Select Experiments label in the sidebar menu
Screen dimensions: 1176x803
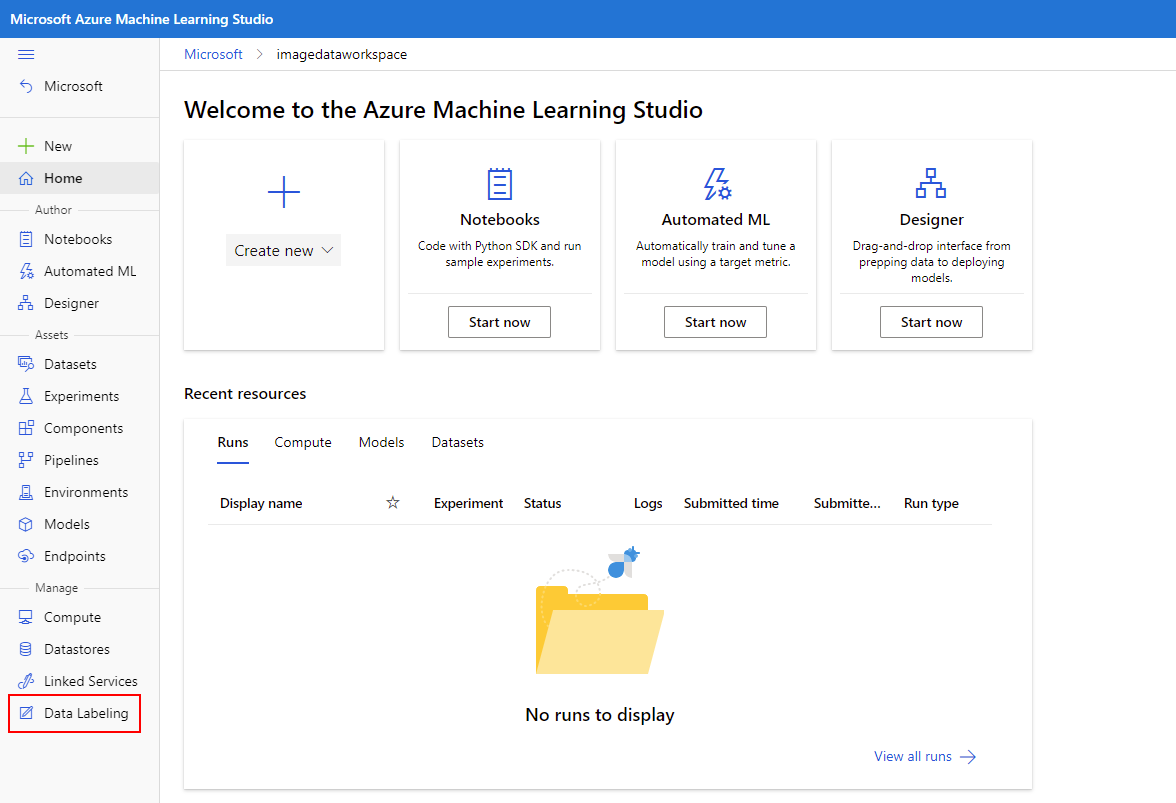click(x=81, y=396)
